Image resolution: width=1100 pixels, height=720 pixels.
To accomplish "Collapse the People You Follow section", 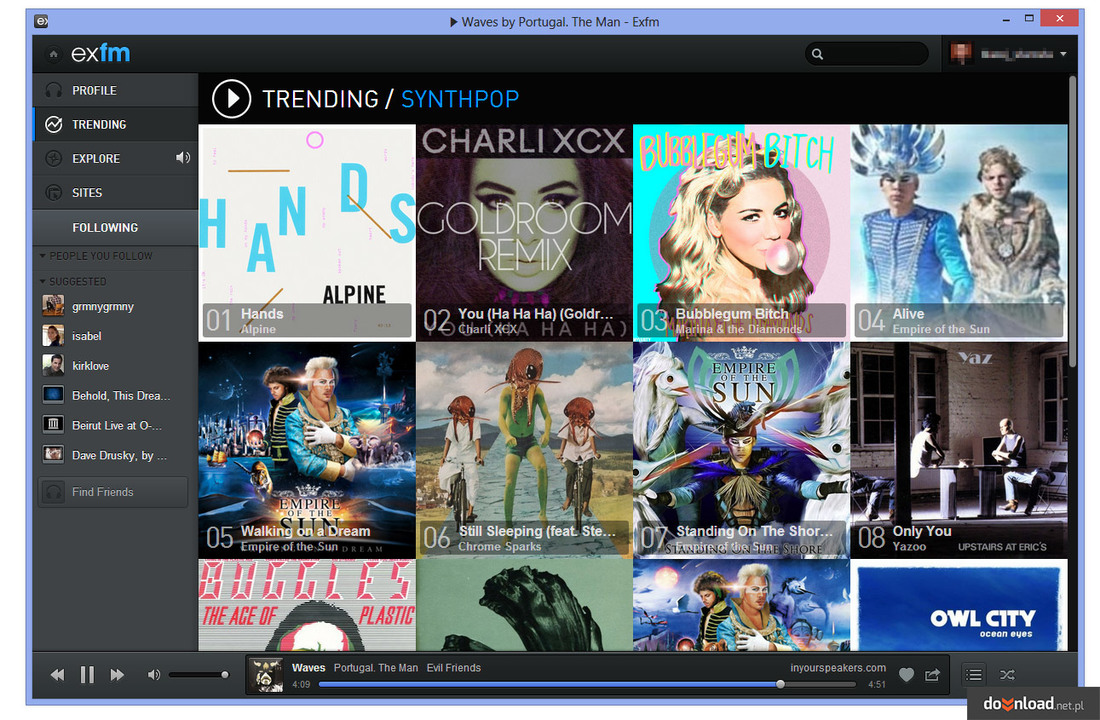I will (x=43, y=256).
